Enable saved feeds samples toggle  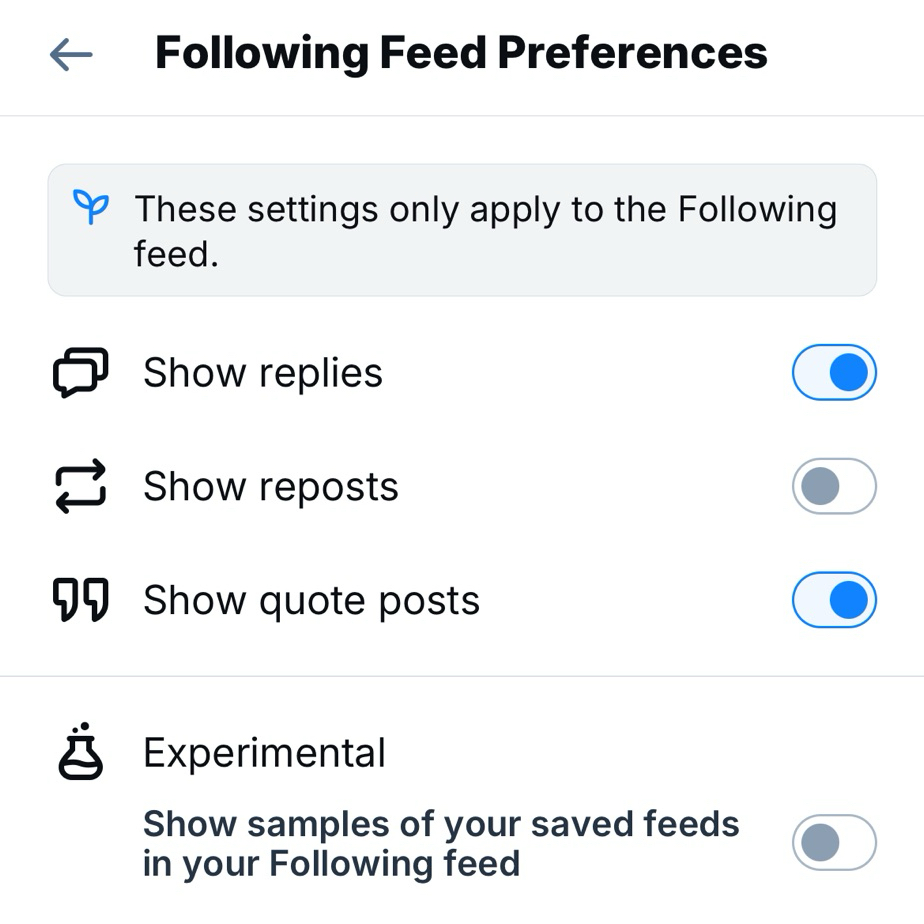[x=834, y=843]
